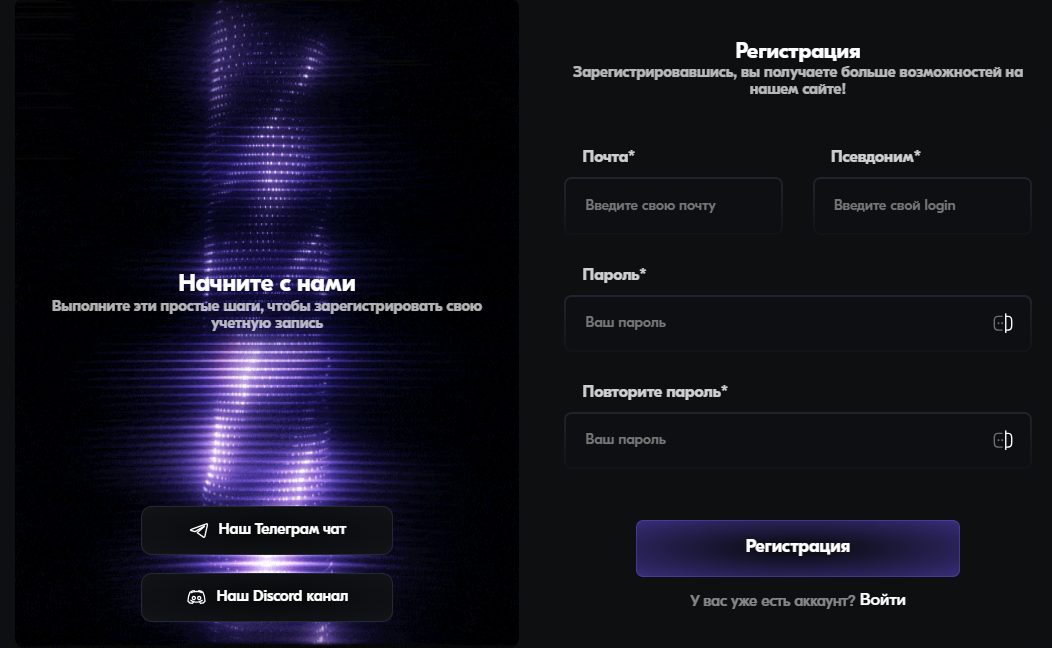Toggle visibility icon in Пароль field
This screenshot has width=1052, height=648.
click(x=1003, y=323)
